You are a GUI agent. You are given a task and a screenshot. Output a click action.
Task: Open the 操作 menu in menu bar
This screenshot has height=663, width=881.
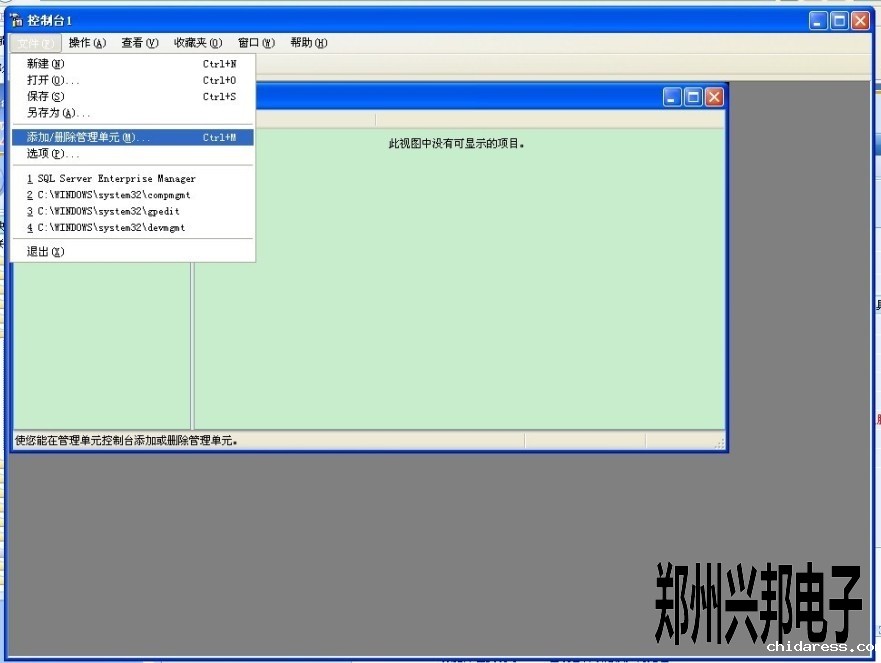pos(87,43)
